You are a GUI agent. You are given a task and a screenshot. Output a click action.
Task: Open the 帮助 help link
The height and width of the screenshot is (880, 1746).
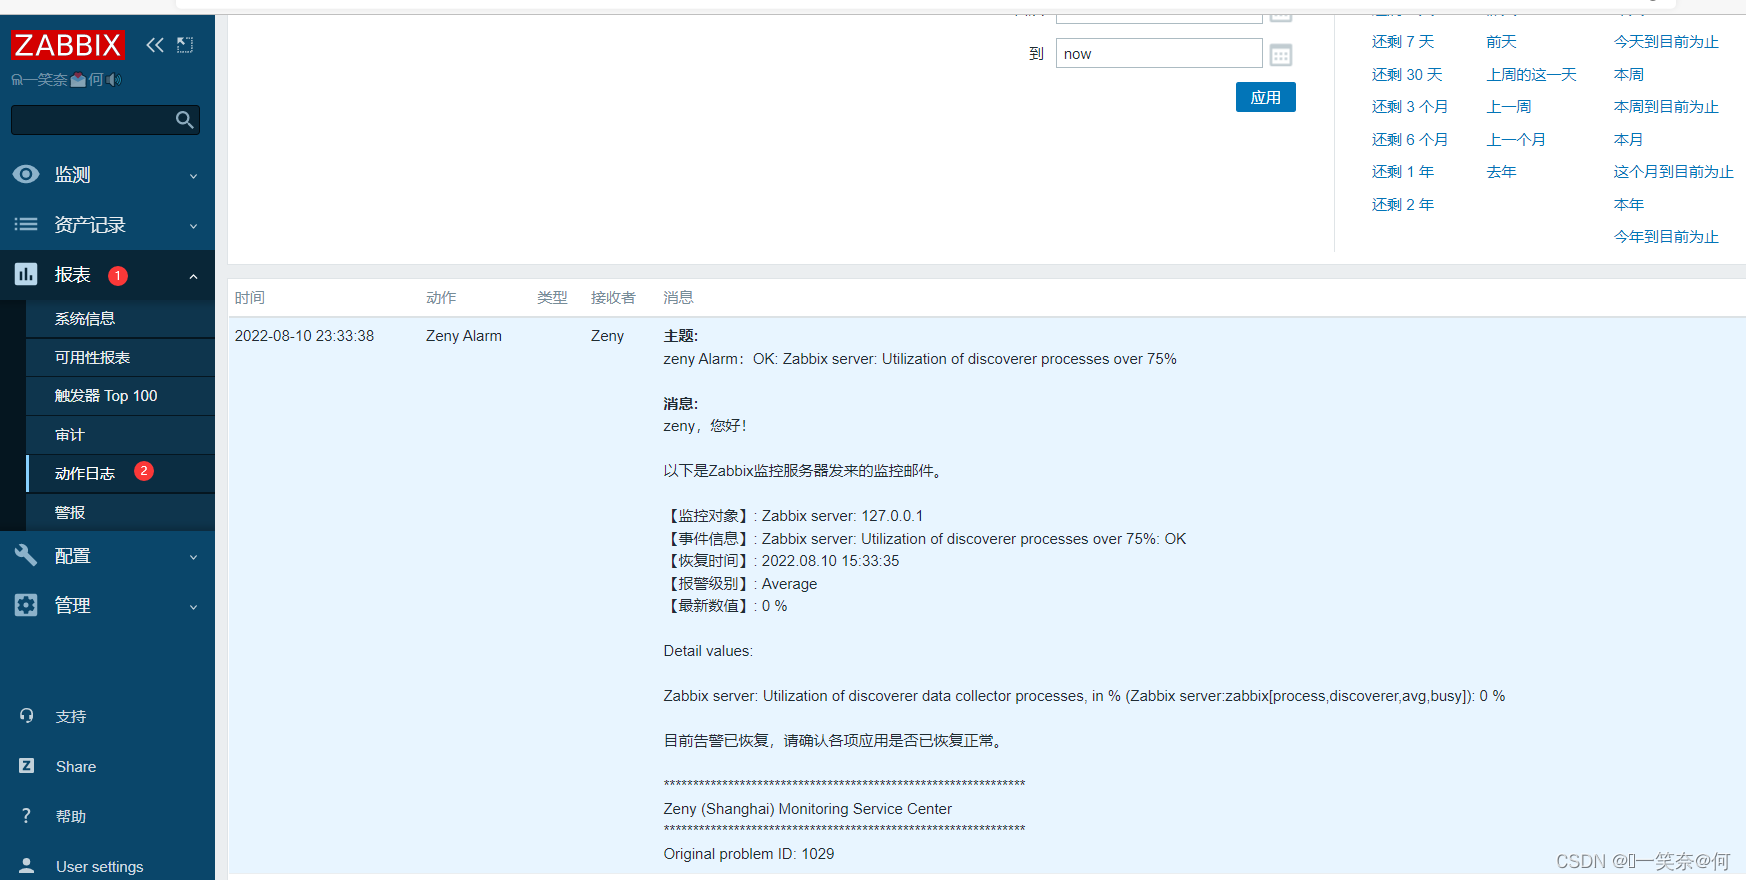(x=71, y=817)
